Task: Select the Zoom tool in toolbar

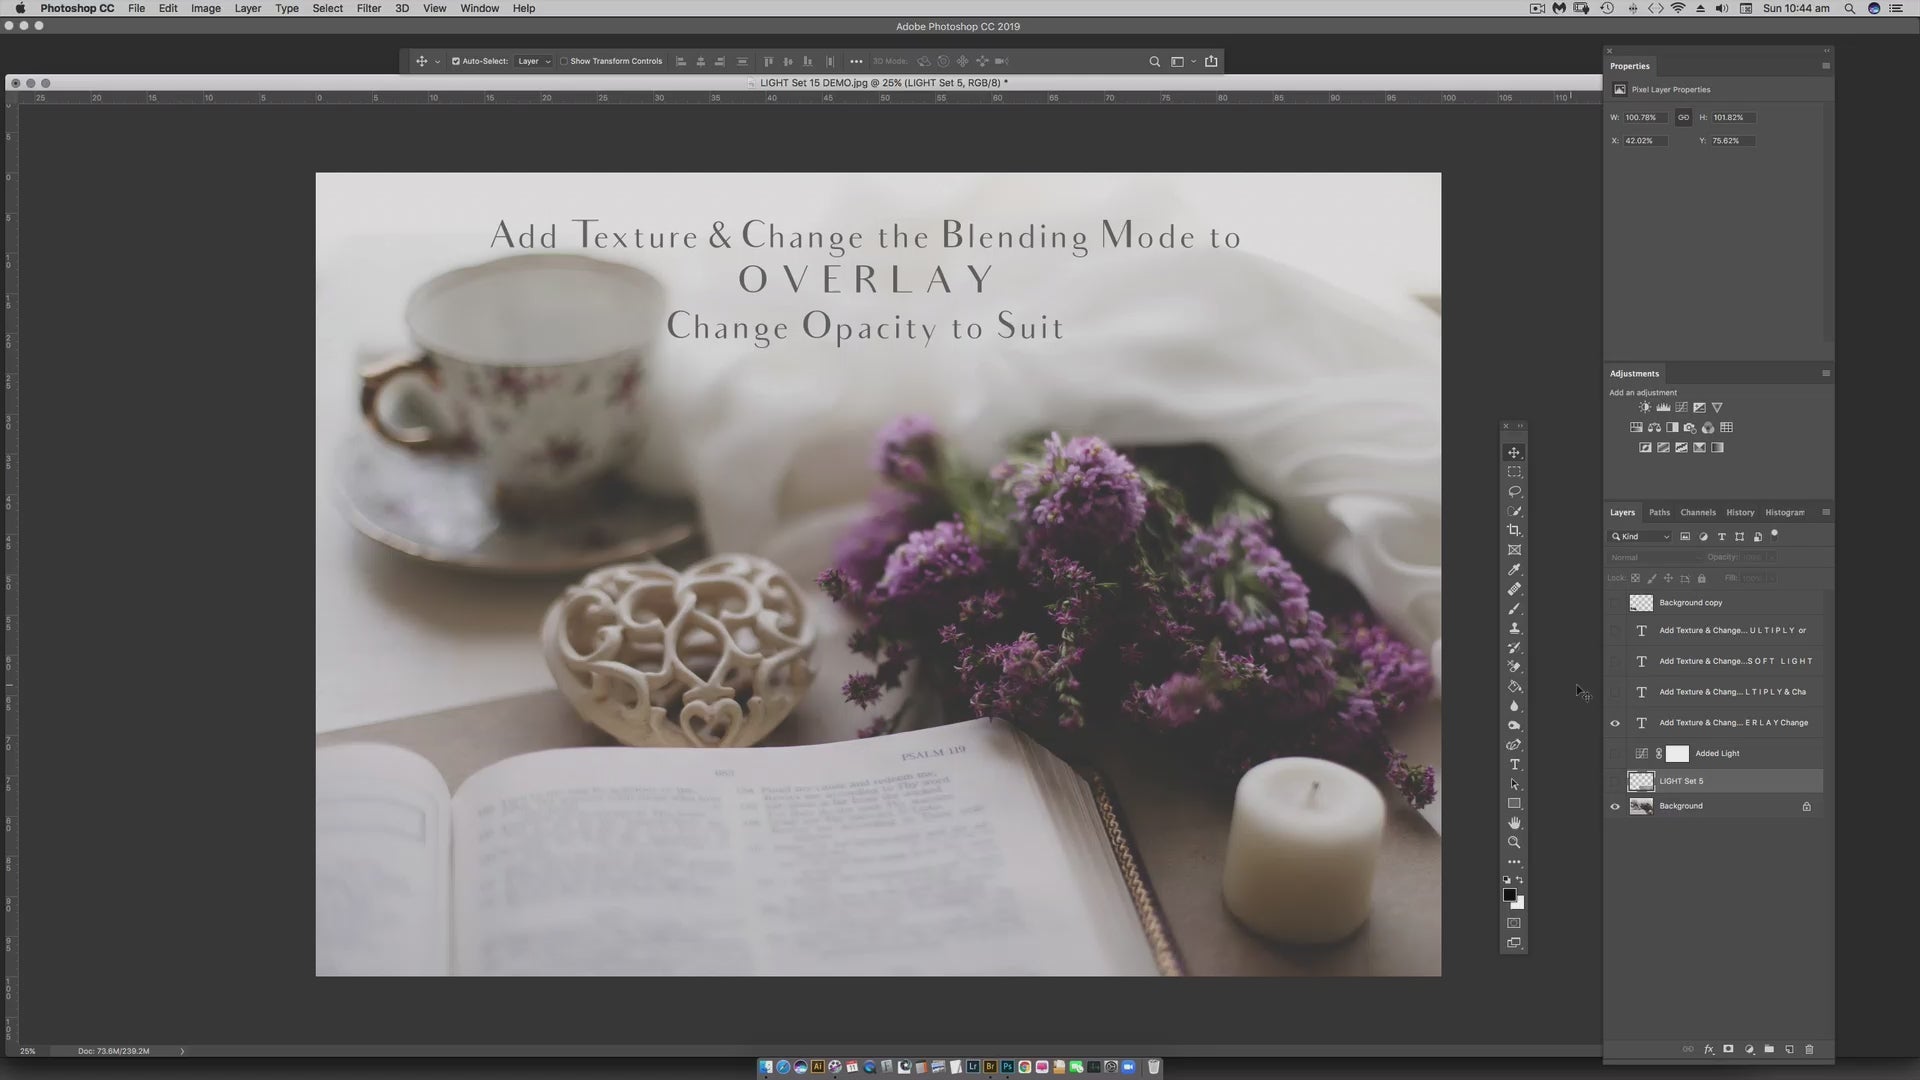Action: (1514, 842)
